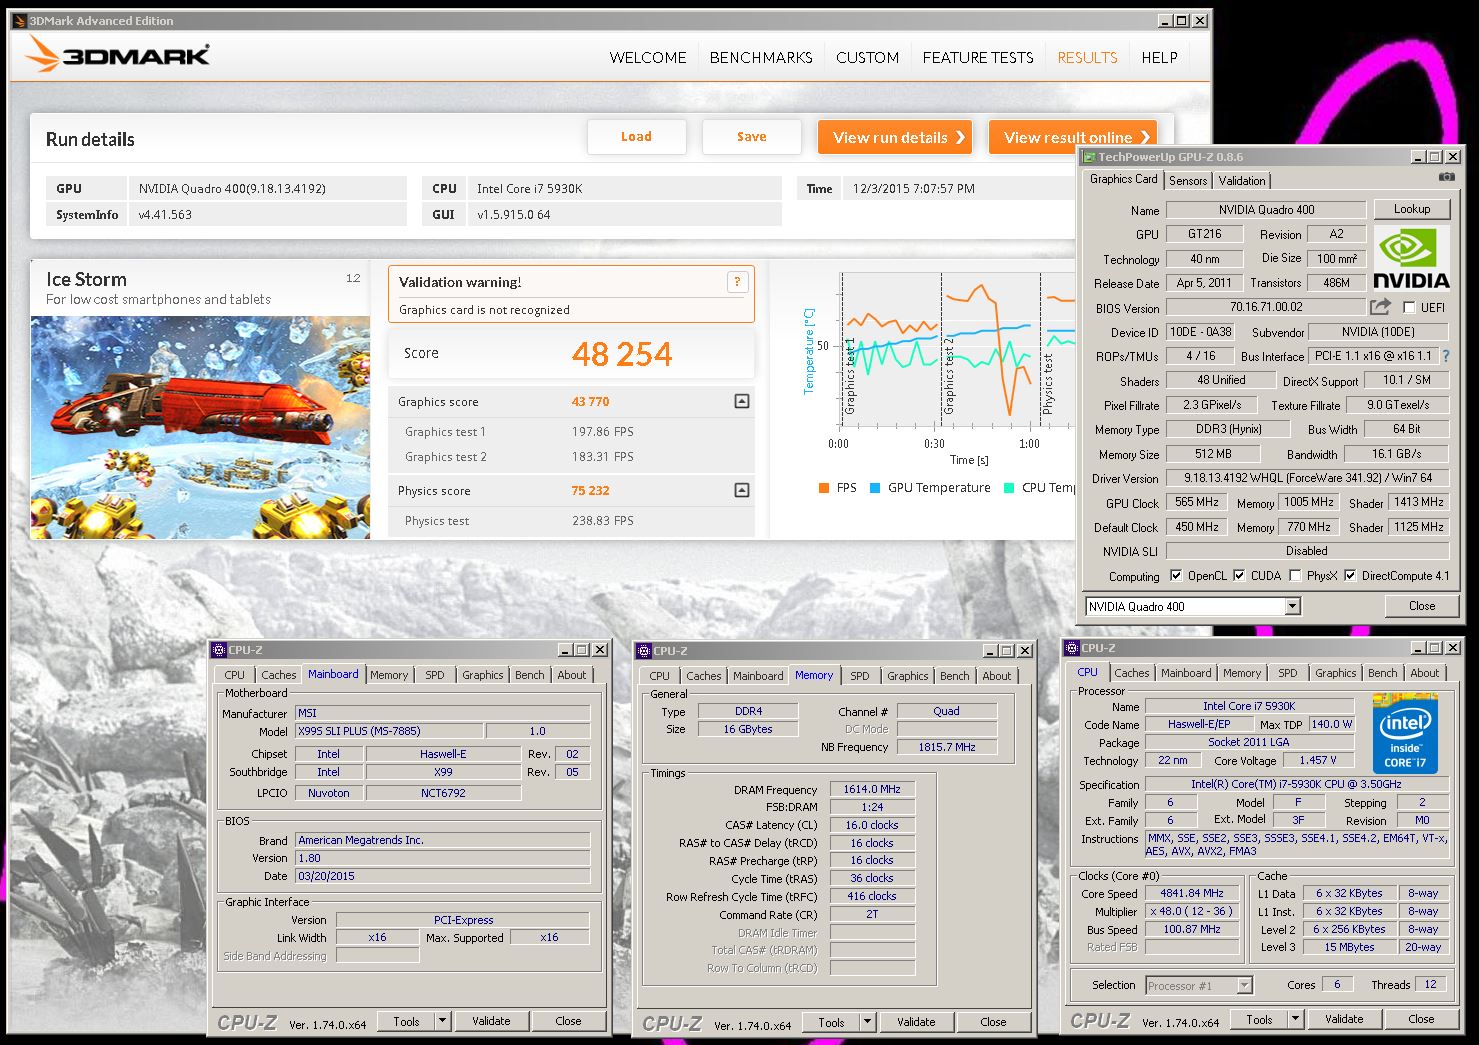
Task: Click the 3DMark title bar app icon
Action: (x=19, y=21)
